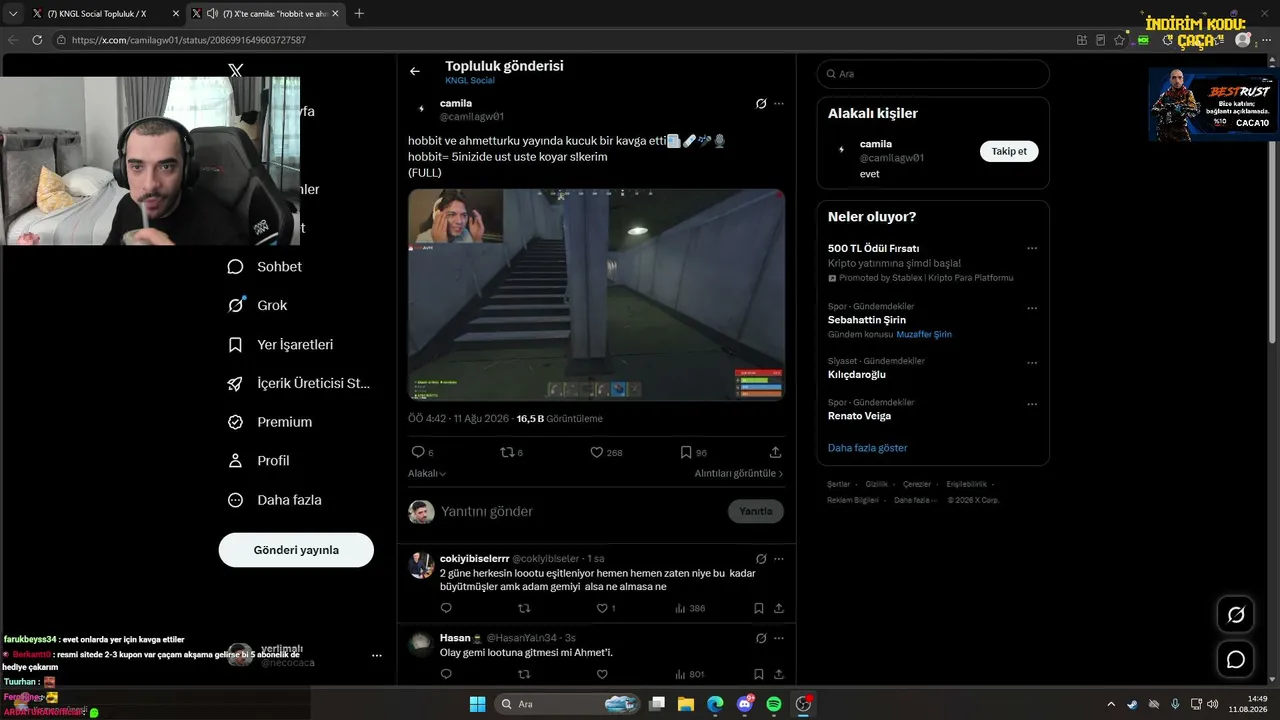This screenshot has width=1280, height=720.
Task: Open the floating messages chat button
Action: coord(1236,660)
